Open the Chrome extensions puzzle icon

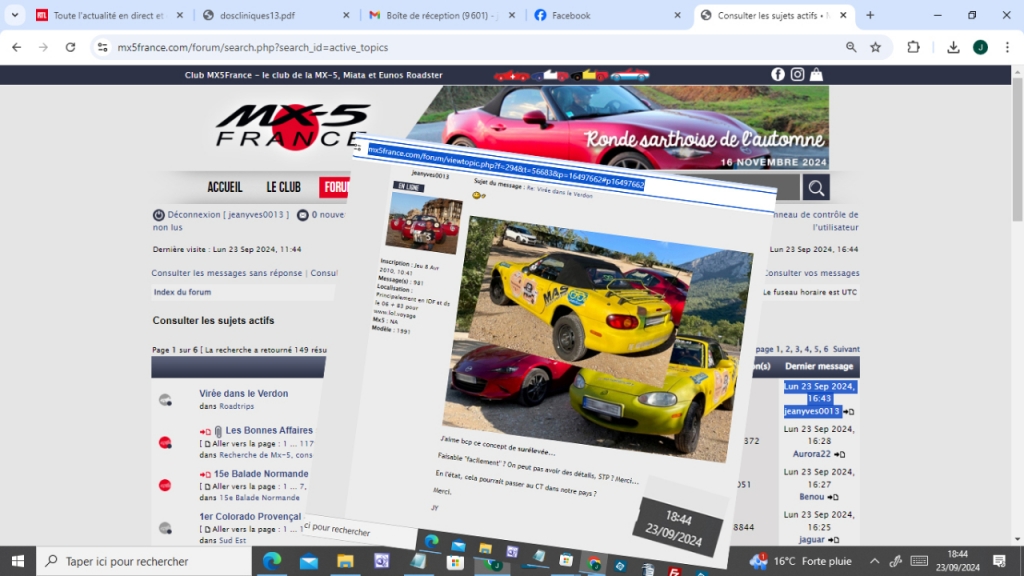(913, 47)
